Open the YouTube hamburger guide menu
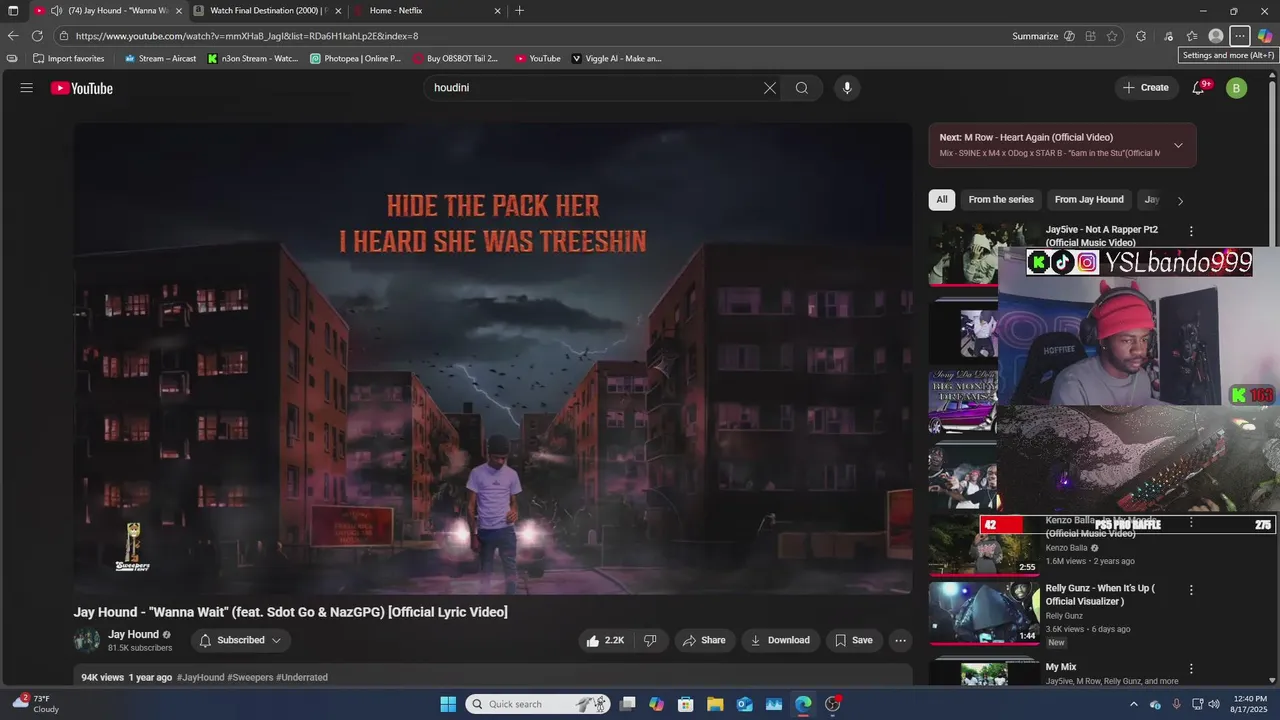 coord(27,88)
